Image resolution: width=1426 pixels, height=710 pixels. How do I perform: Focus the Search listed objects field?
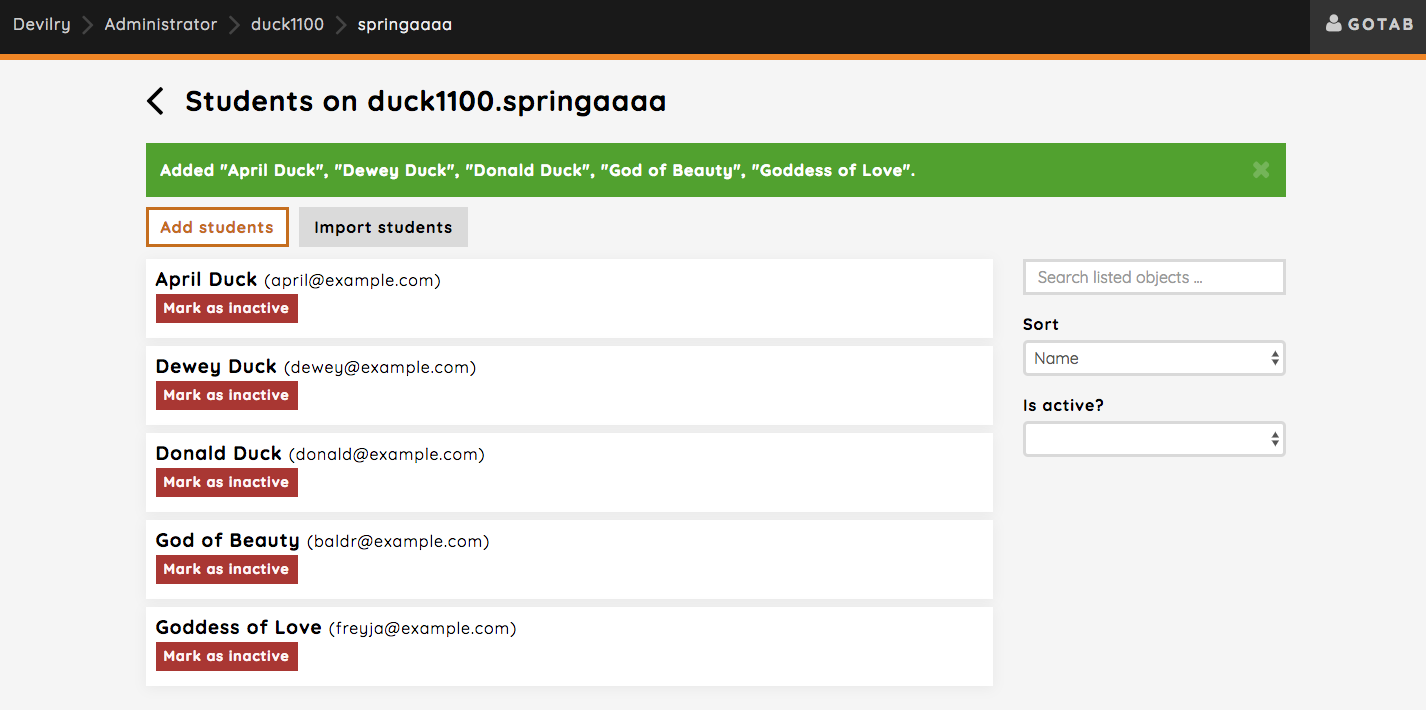pos(1154,277)
